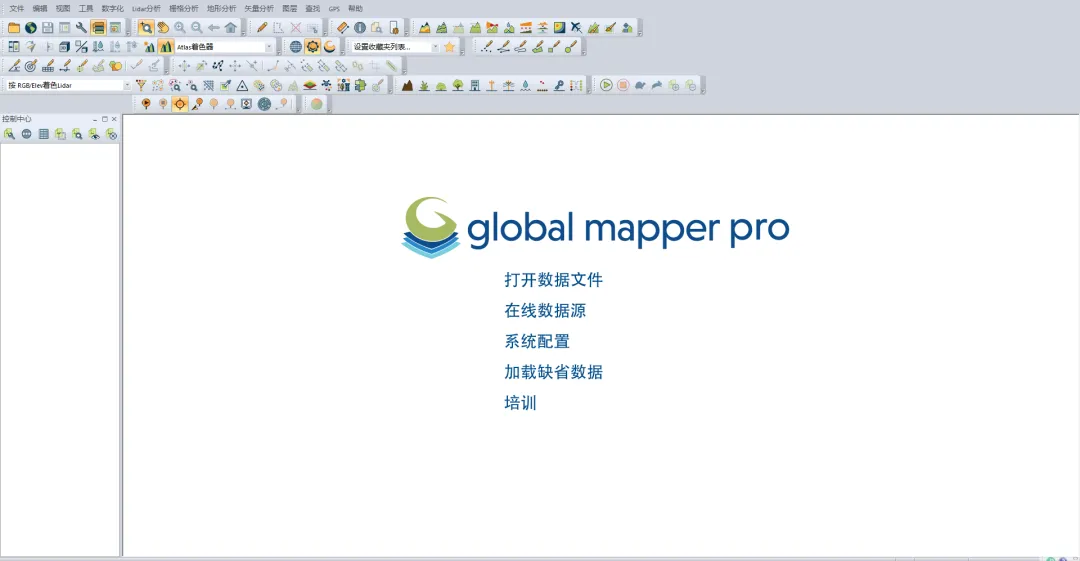Screen dimensions: 1080x561
Task: Click the water droplet classification icon
Action: point(526,85)
